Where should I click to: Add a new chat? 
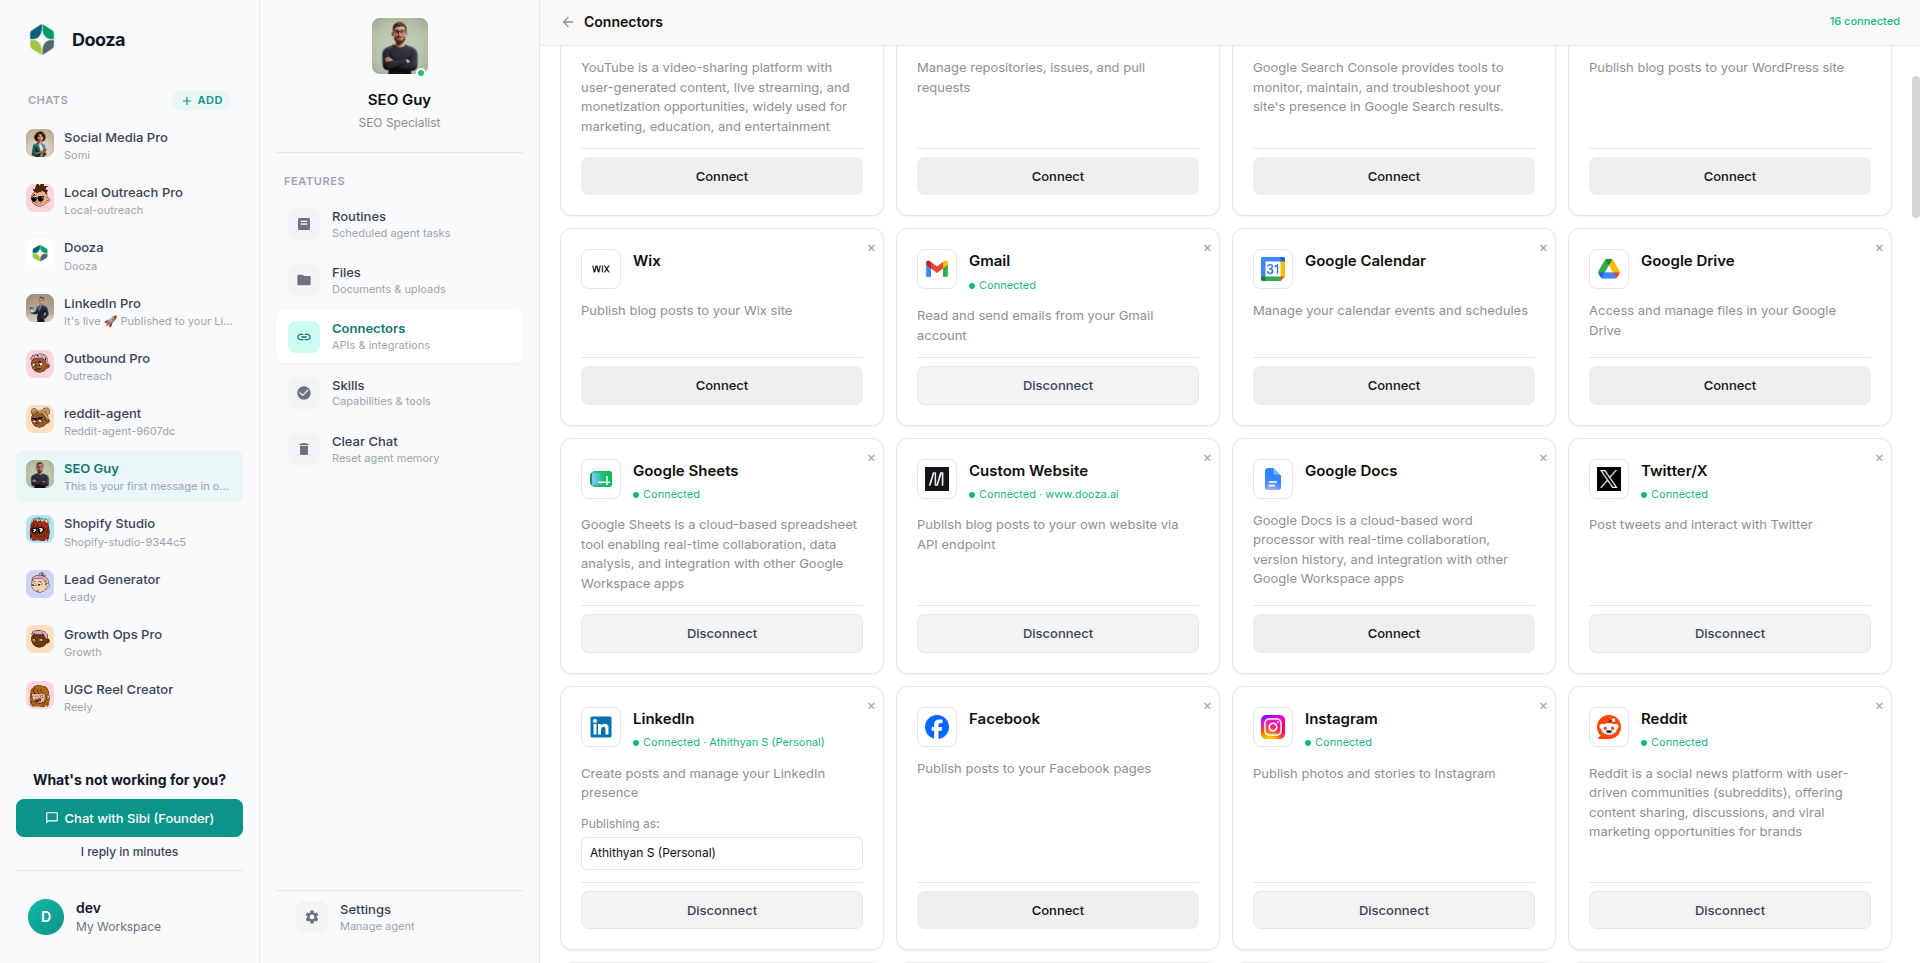click(x=202, y=100)
